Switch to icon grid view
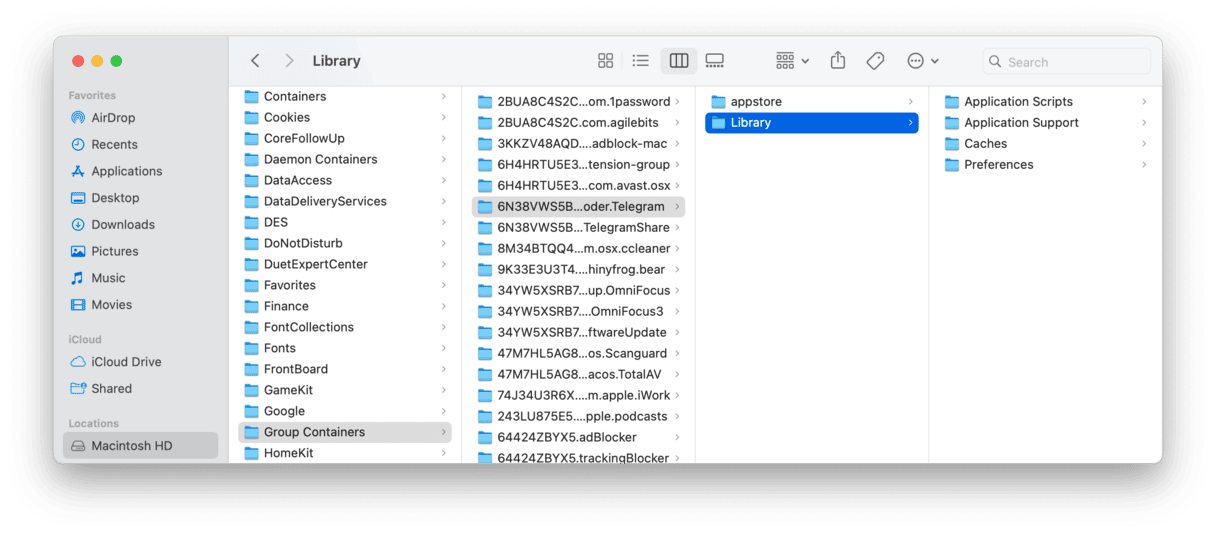The width and height of the screenshot is (1216, 534). (605, 61)
